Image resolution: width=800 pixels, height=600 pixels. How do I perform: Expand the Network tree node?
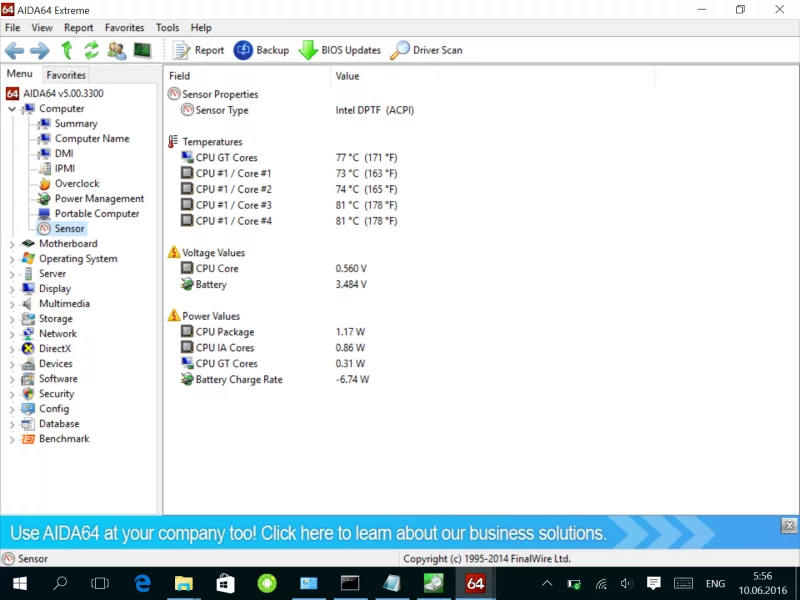click(x=12, y=334)
